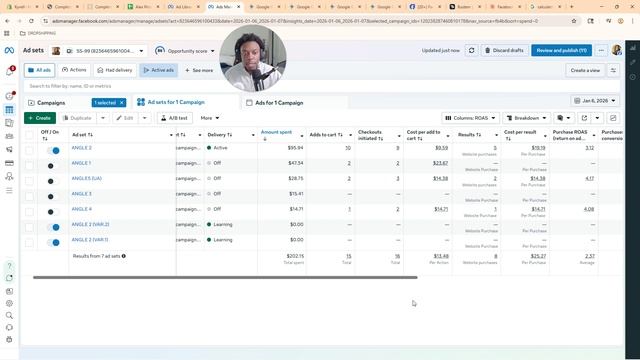Toggle off the ANGLE 2 ad set switch
Viewport: 640px width, 360px height.
(53, 151)
